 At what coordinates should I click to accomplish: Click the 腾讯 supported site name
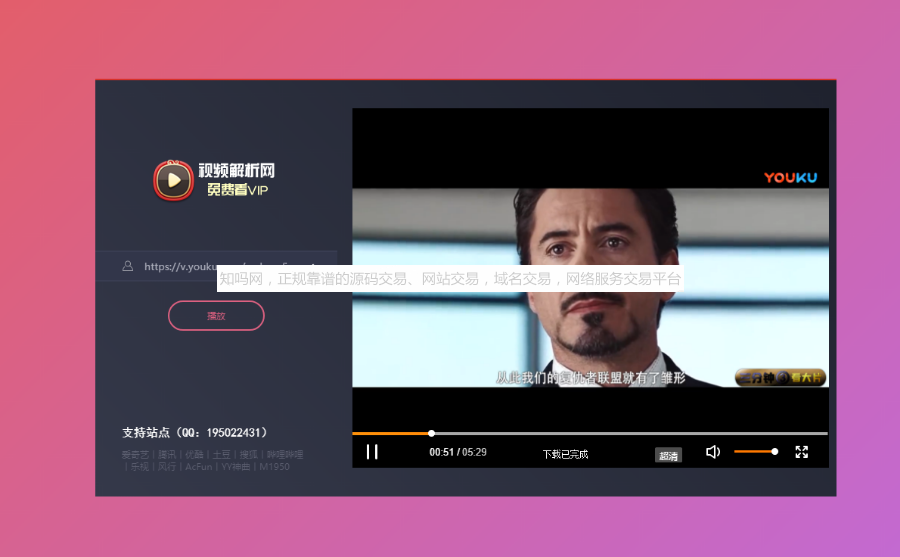[x=167, y=455]
